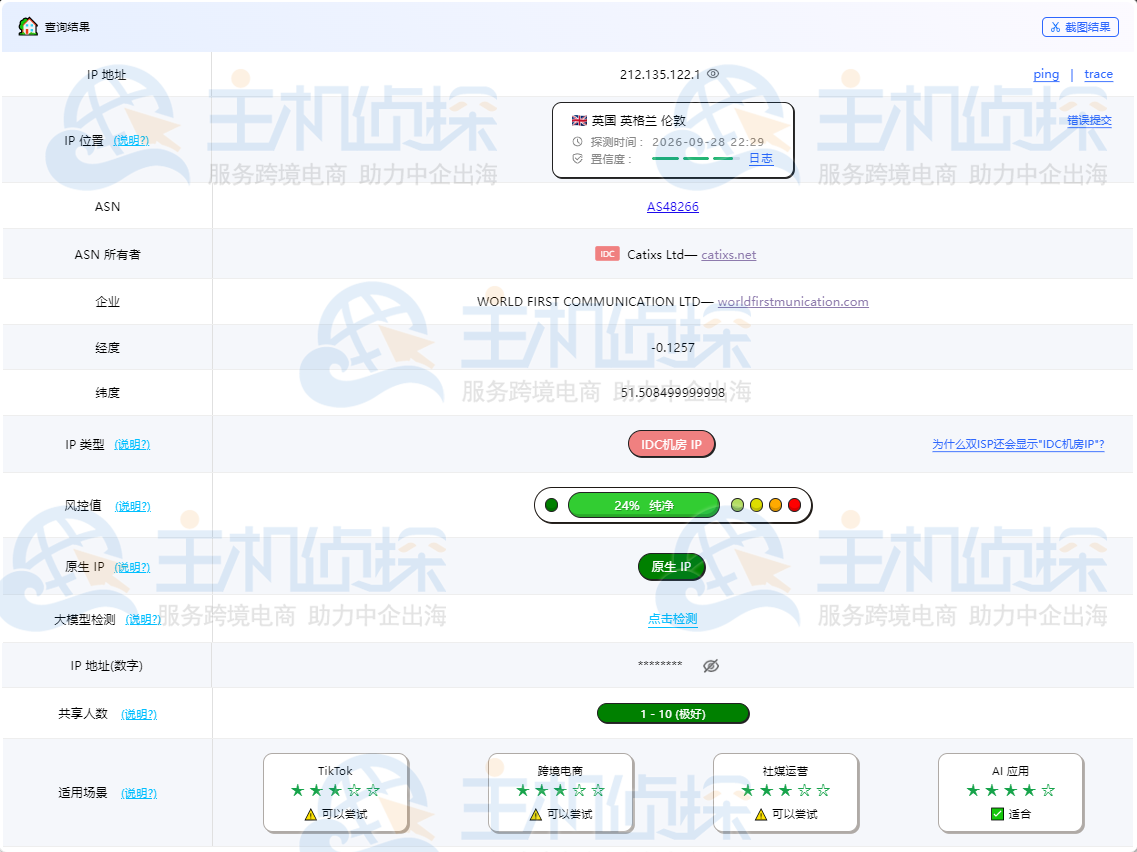Viewport: 1137px width, 852px height.
Task: Click the latitude value 51.508499999998
Action: 672,393
